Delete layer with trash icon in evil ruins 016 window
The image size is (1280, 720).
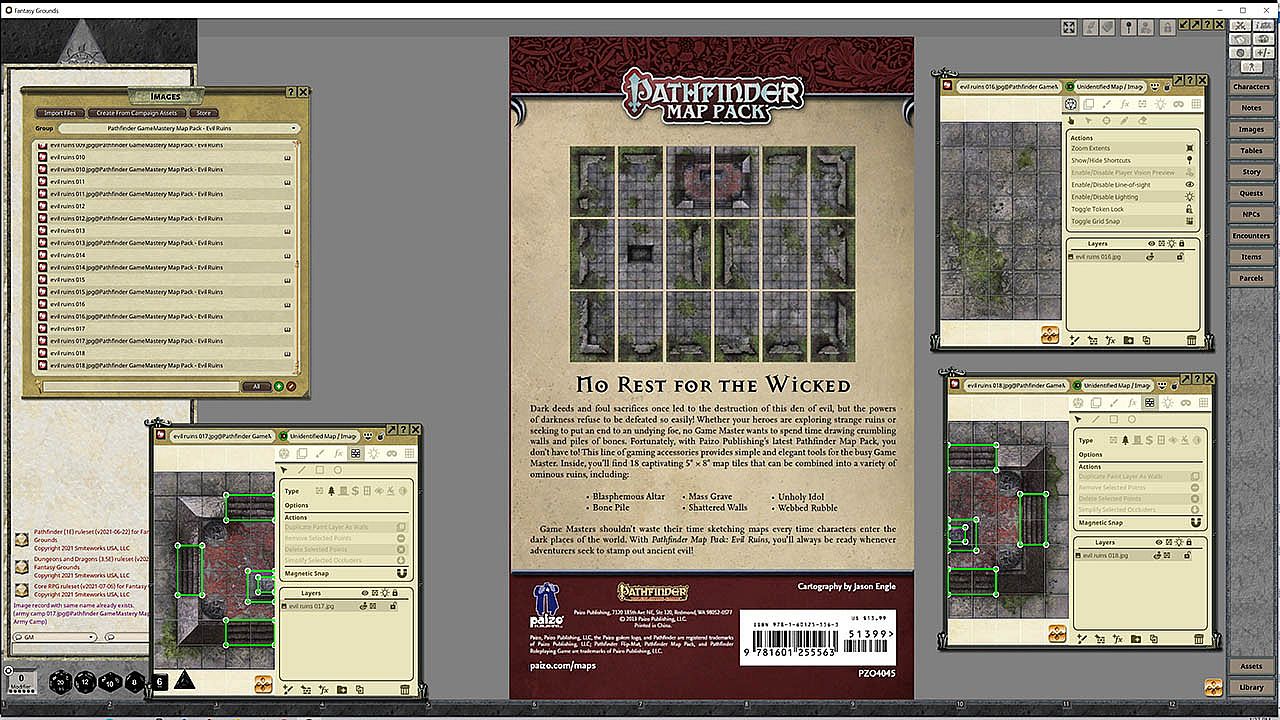pos(1191,340)
